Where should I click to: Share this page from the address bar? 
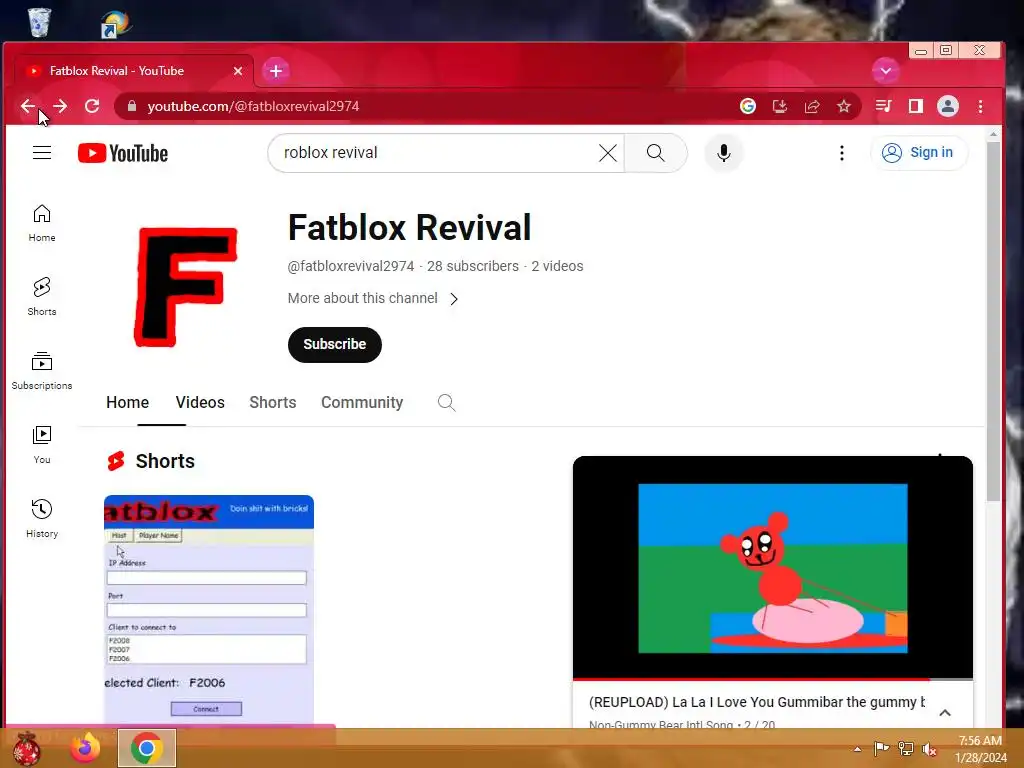point(812,106)
